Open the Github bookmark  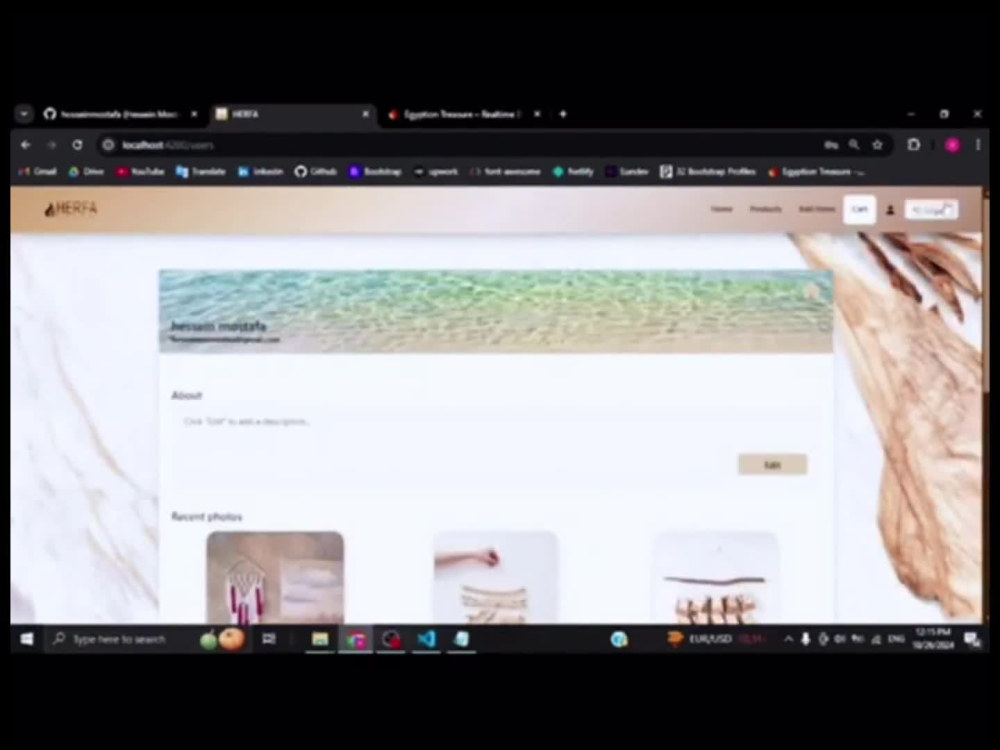[x=316, y=172]
